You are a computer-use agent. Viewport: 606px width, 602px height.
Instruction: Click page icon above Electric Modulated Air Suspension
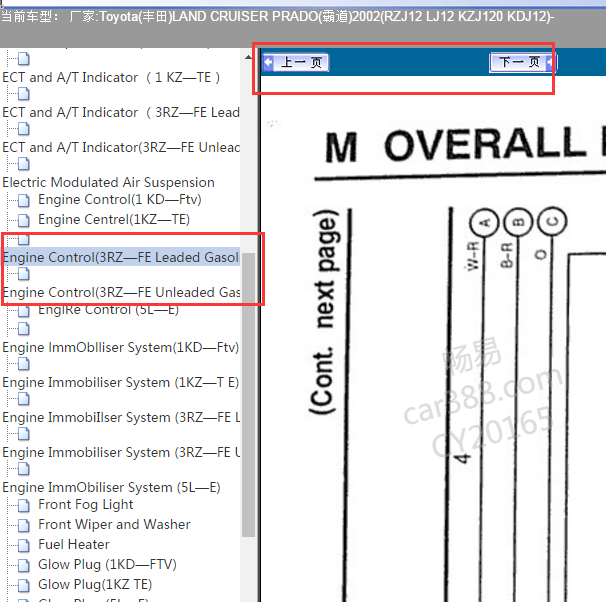(24, 164)
